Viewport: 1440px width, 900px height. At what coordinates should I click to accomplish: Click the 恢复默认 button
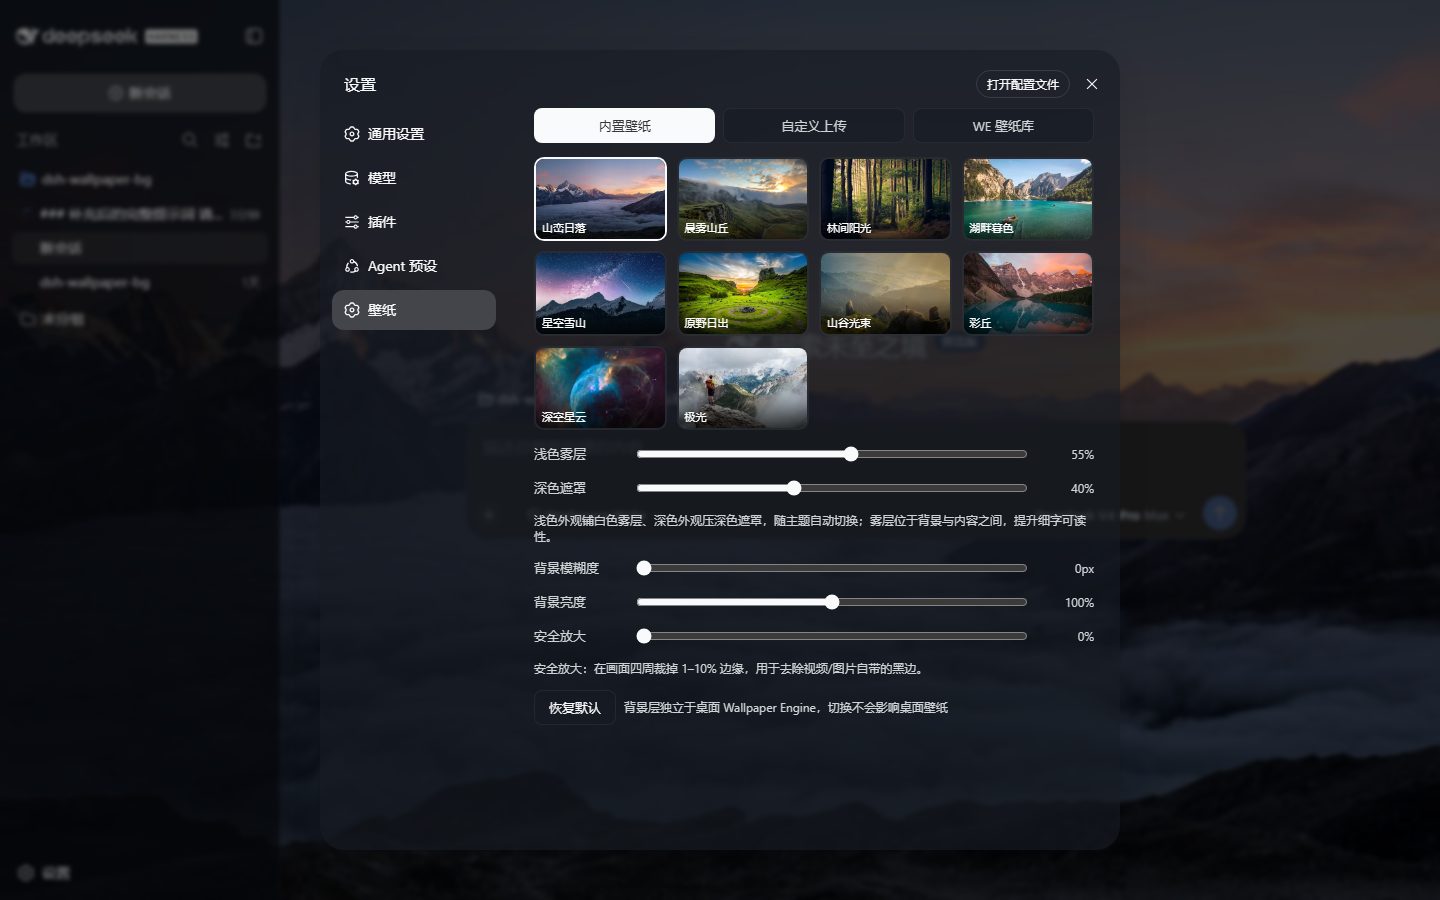point(574,707)
